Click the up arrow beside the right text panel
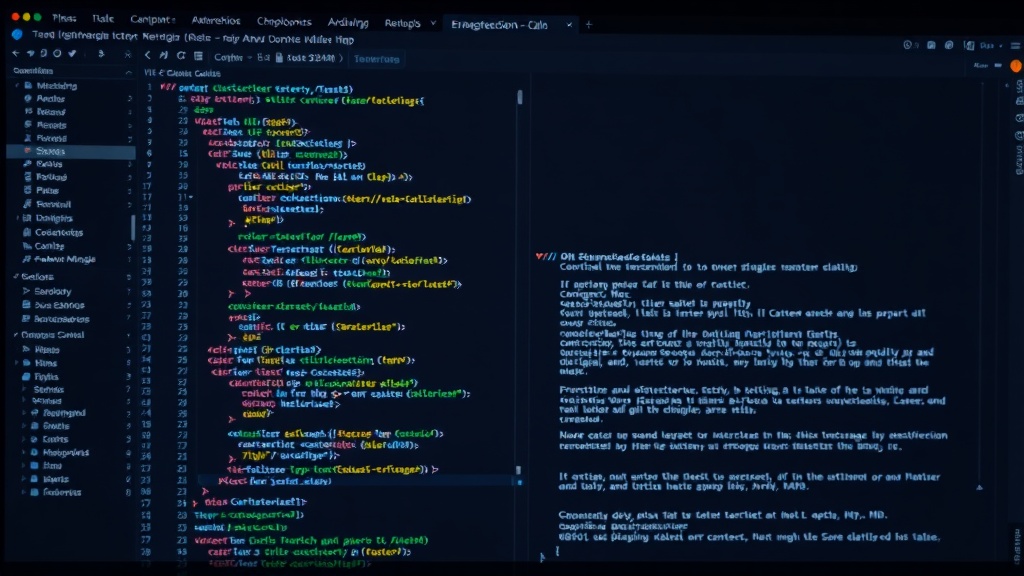 tap(980, 487)
